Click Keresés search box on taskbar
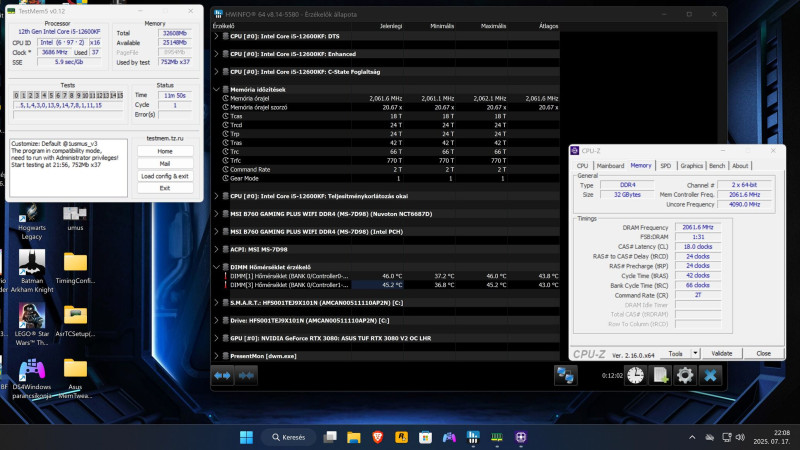The width and height of the screenshot is (800, 450). click(288, 437)
